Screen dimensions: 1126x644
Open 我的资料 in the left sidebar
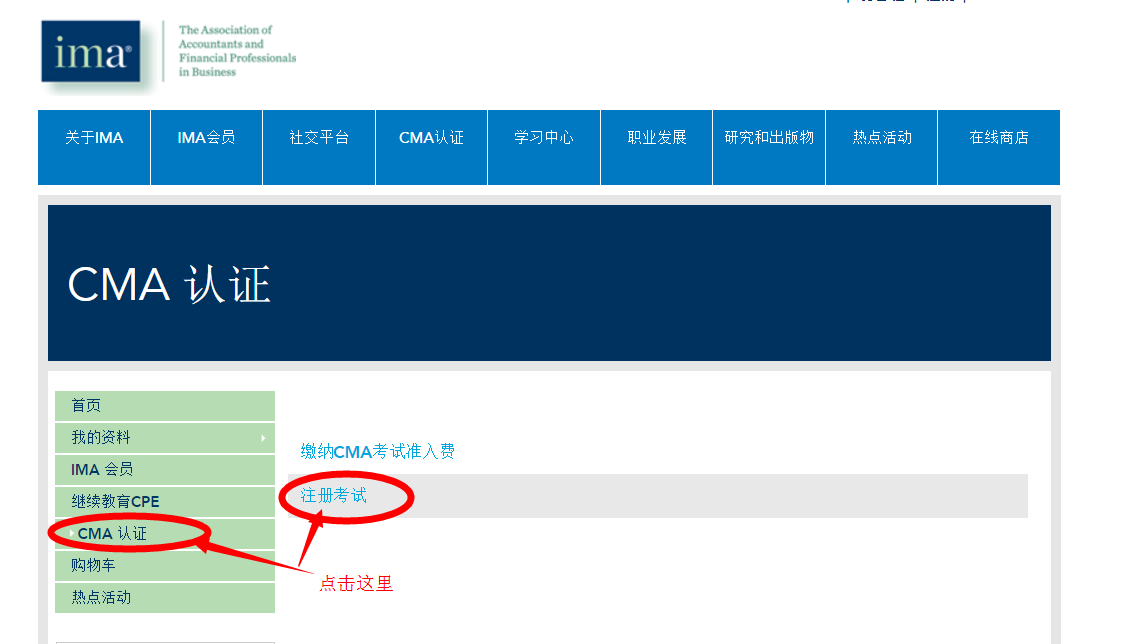click(x=101, y=438)
